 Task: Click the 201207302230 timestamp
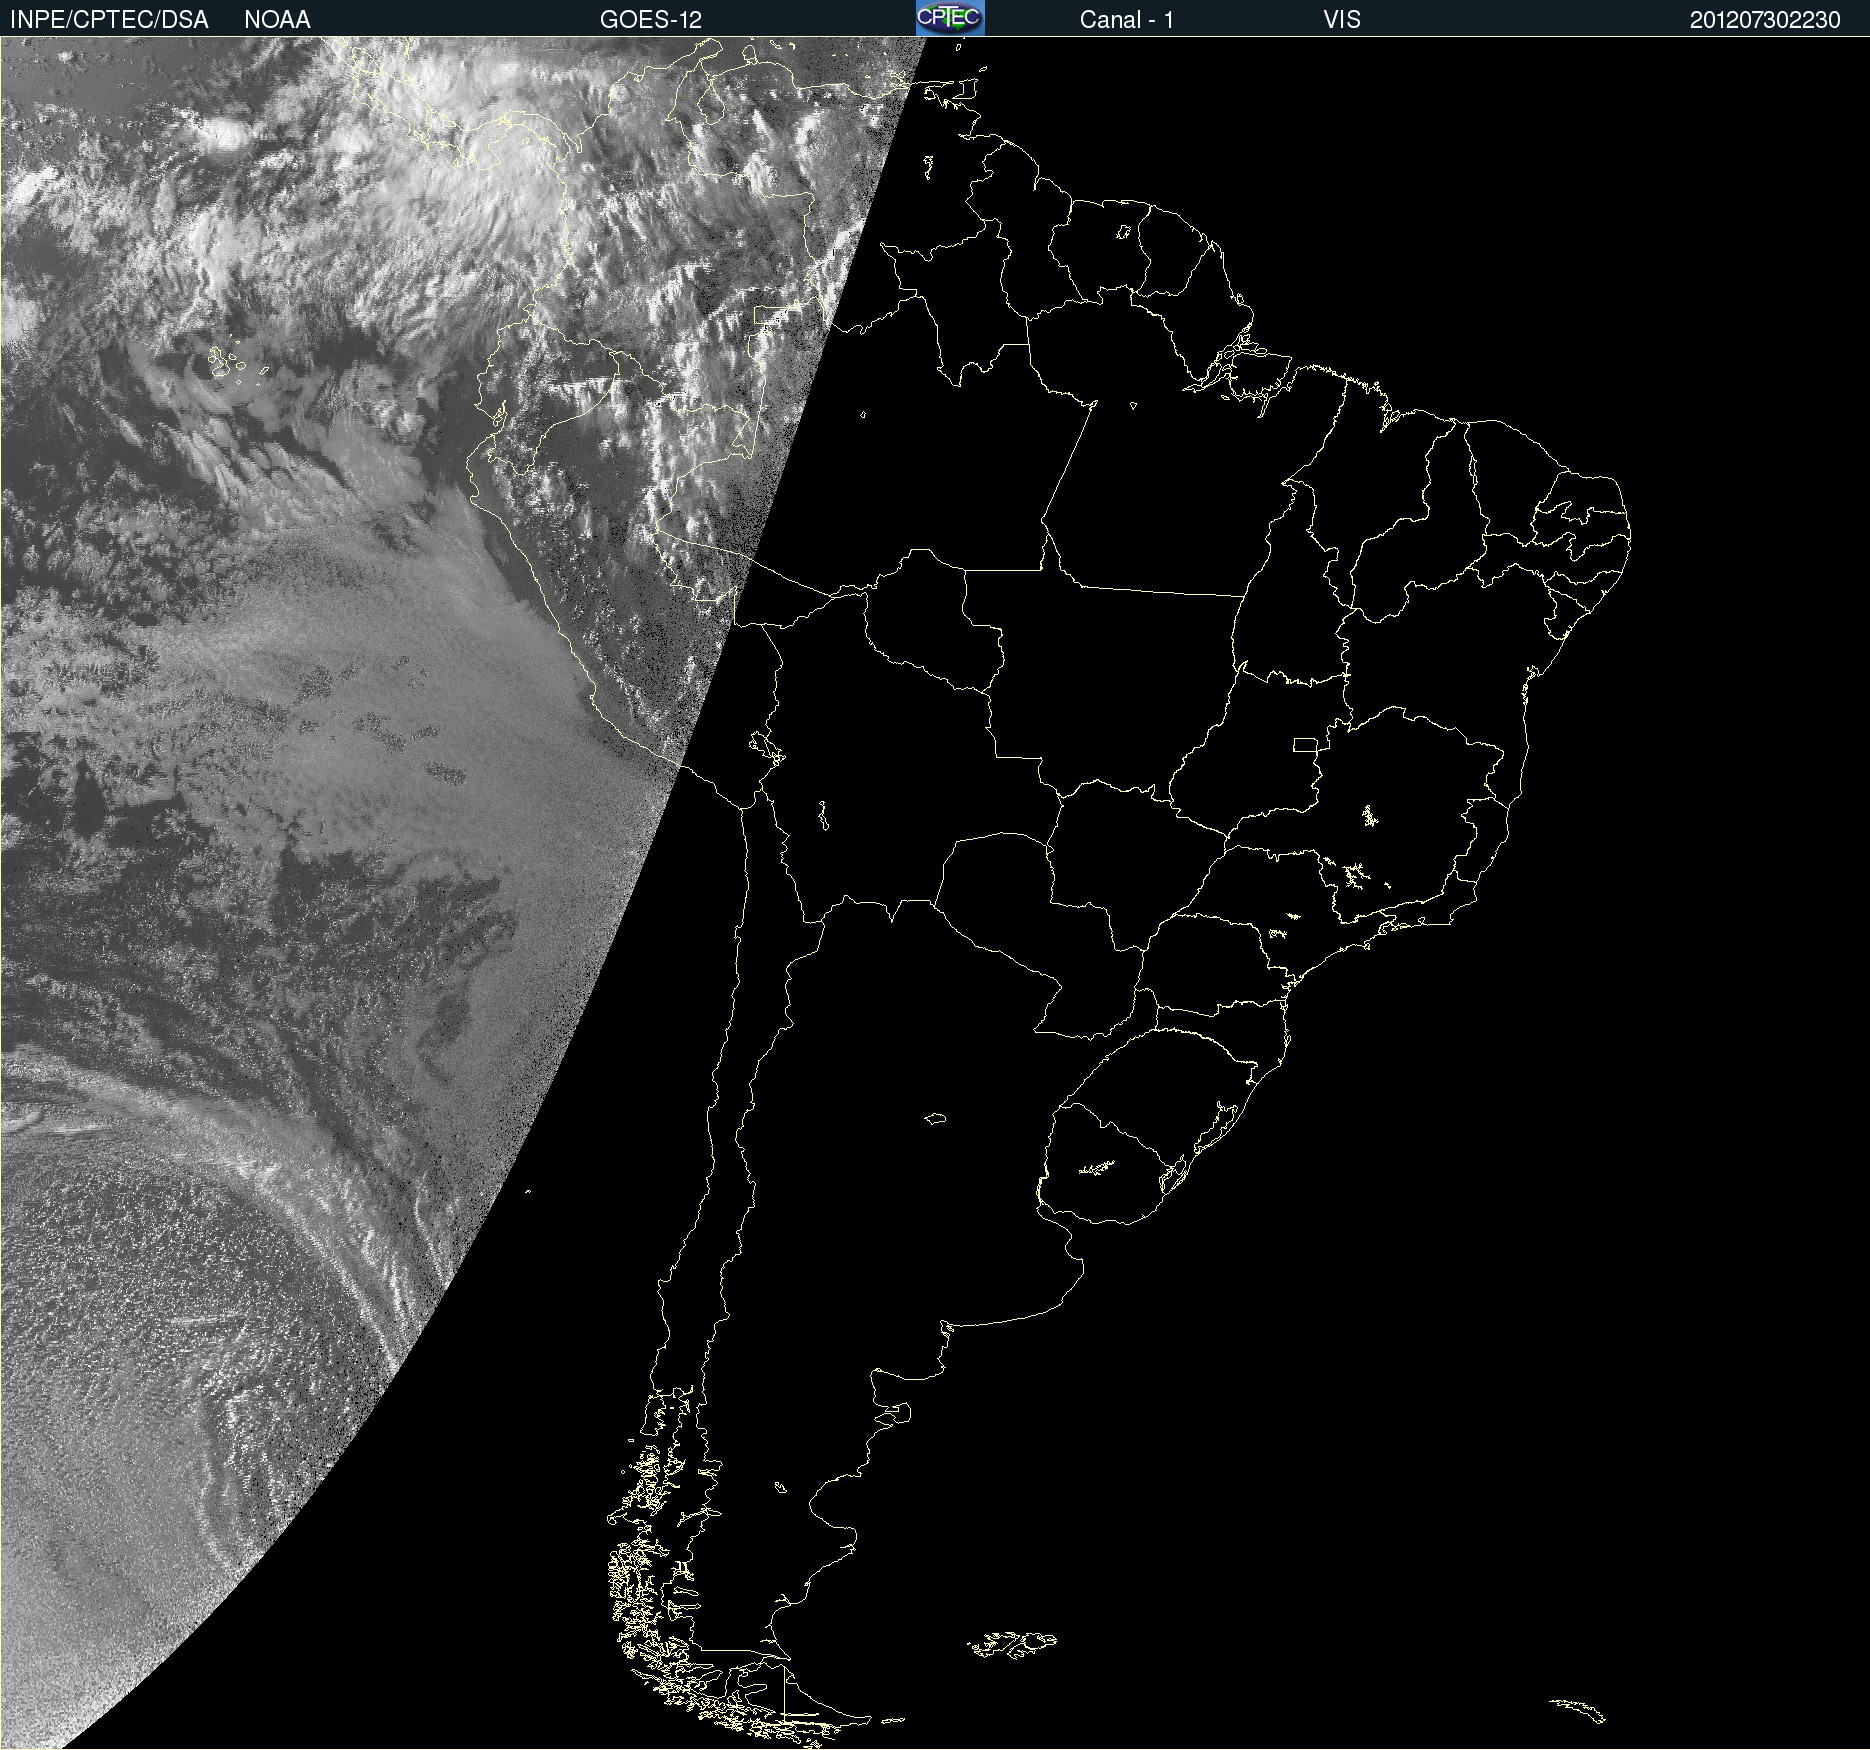pos(1765,20)
